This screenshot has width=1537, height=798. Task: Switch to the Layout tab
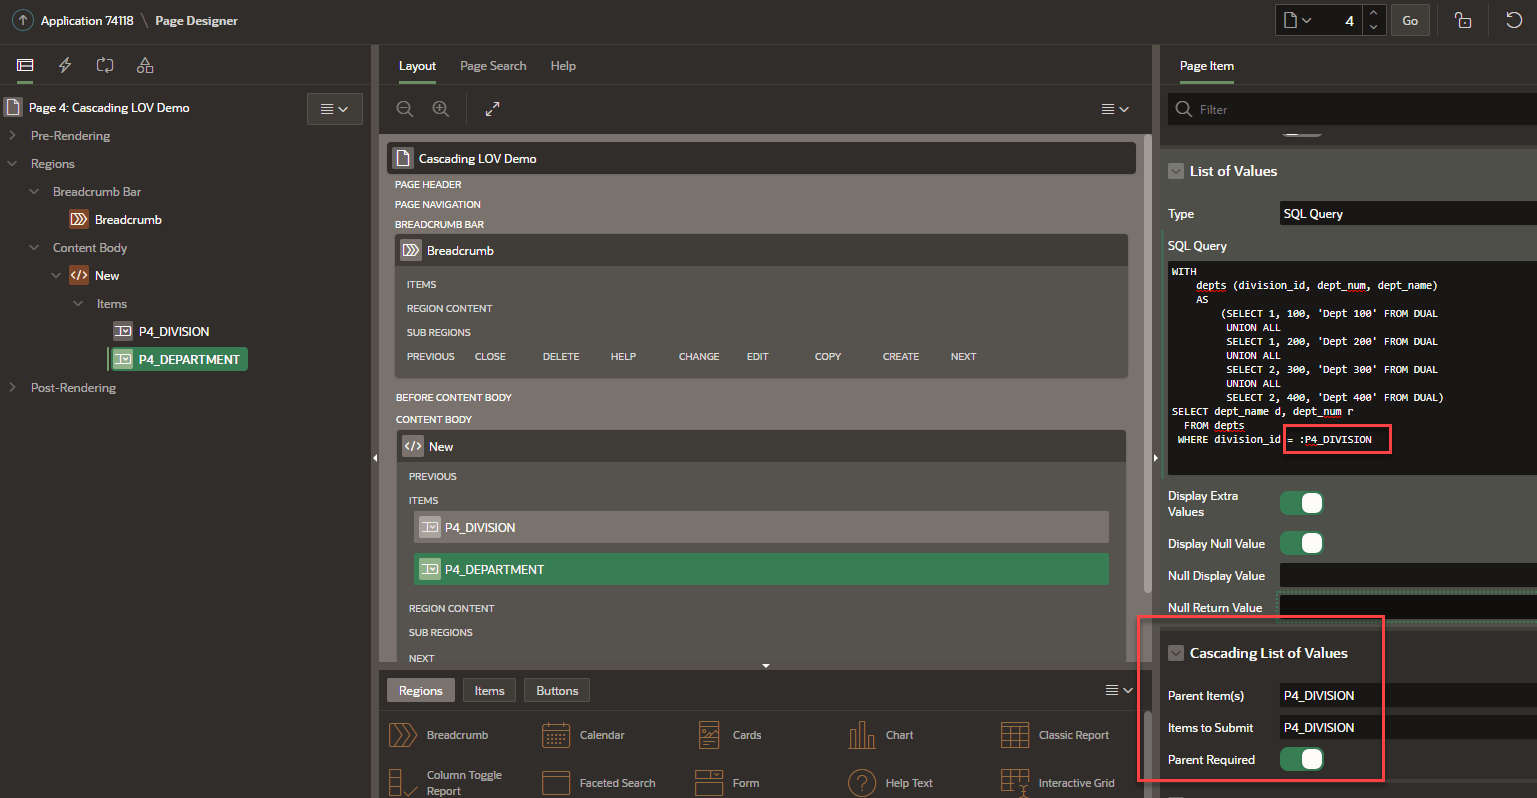coord(417,66)
